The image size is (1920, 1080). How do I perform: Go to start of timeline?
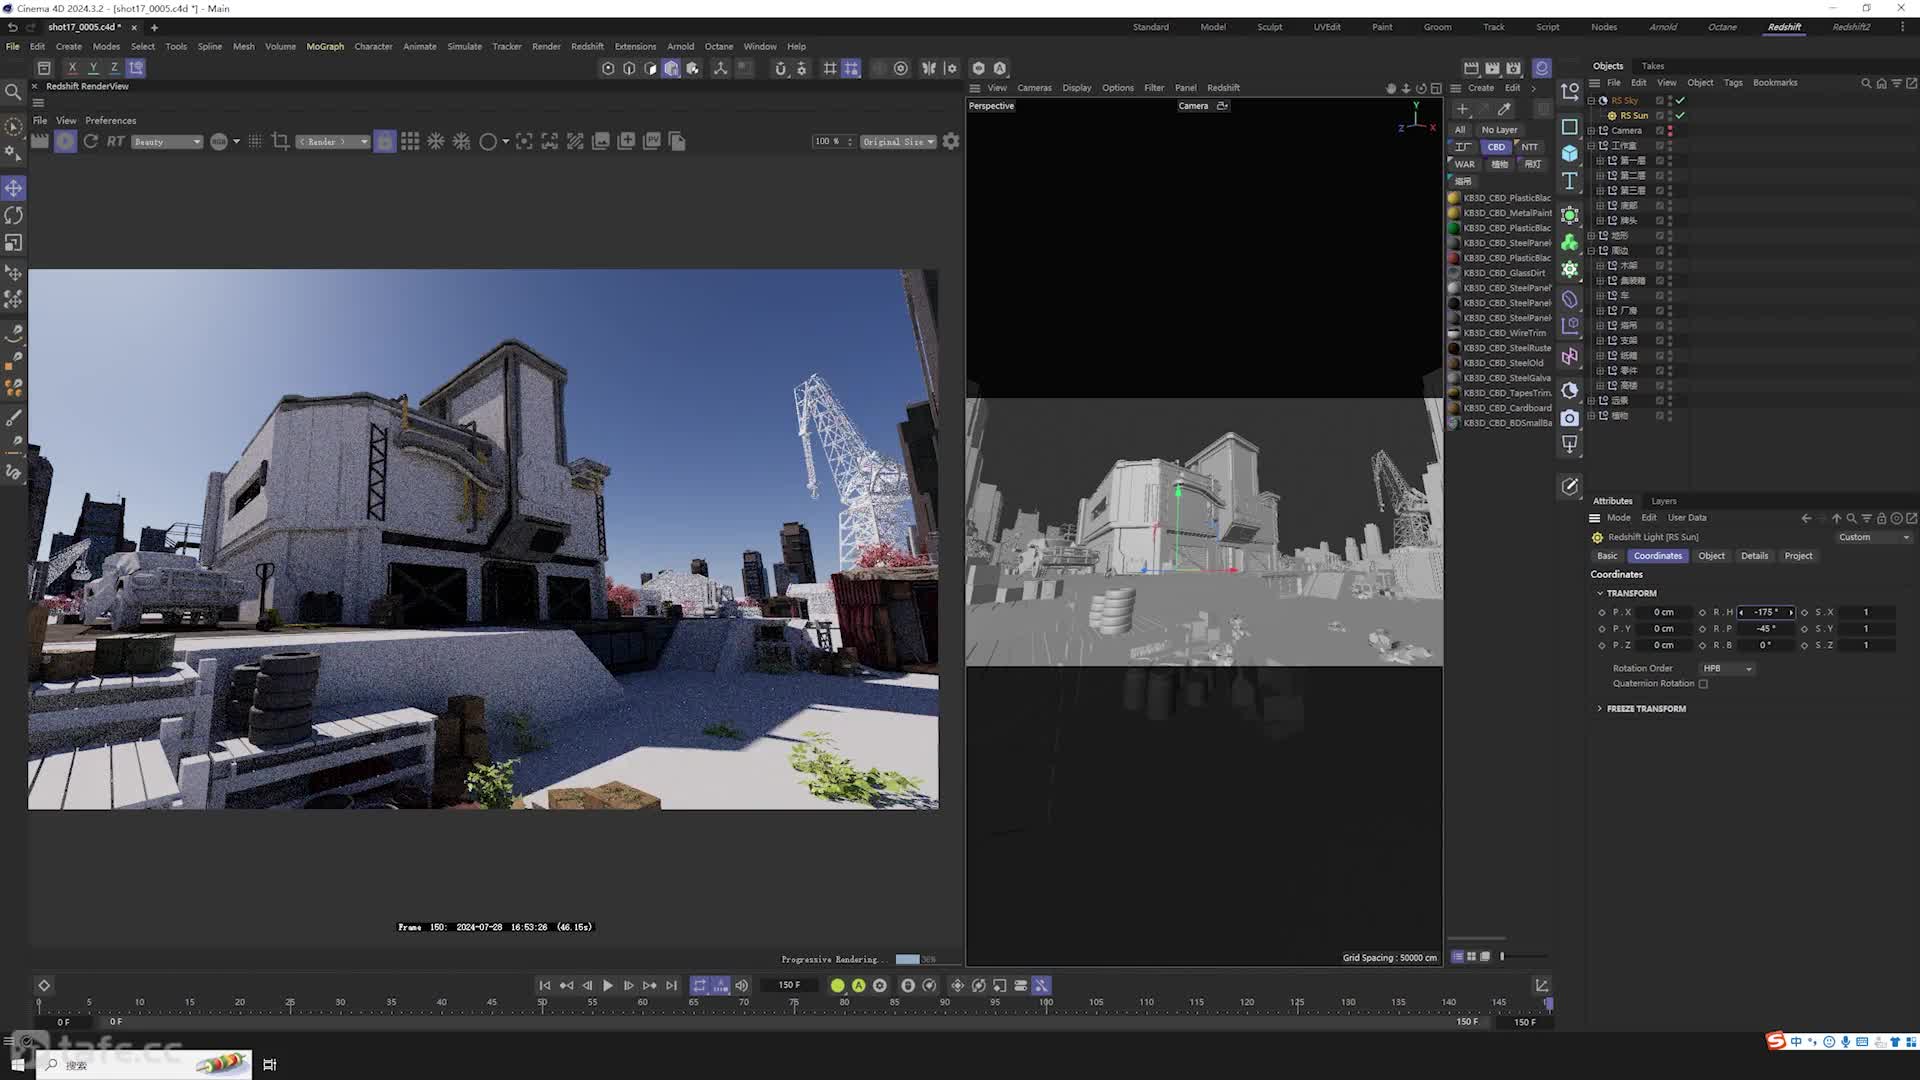[x=545, y=986]
